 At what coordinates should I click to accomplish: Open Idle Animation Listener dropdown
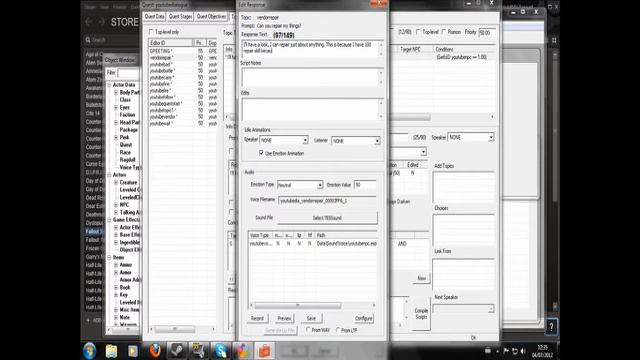tap(377, 141)
